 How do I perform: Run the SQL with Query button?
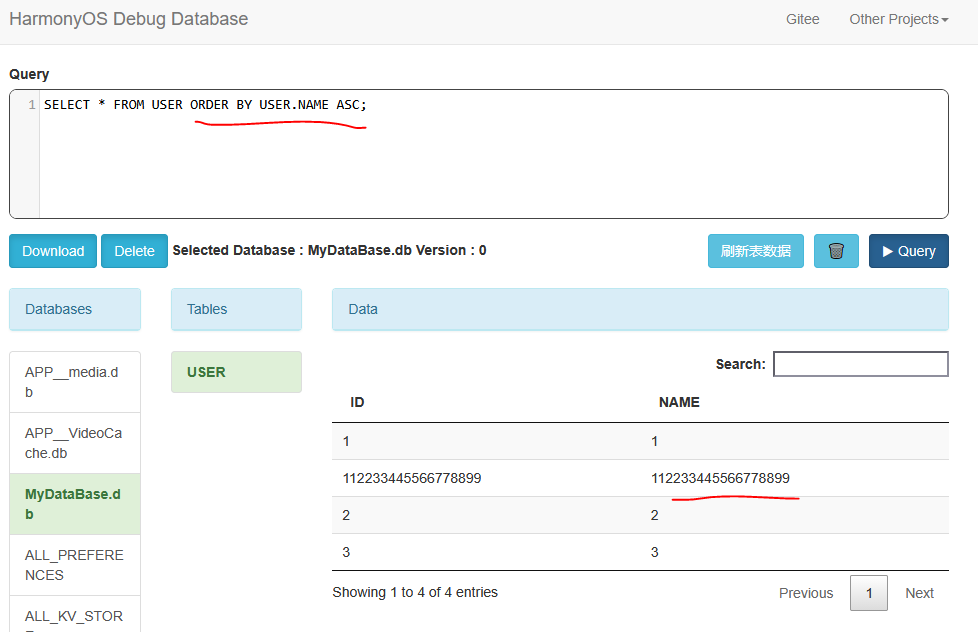click(x=908, y=251)
